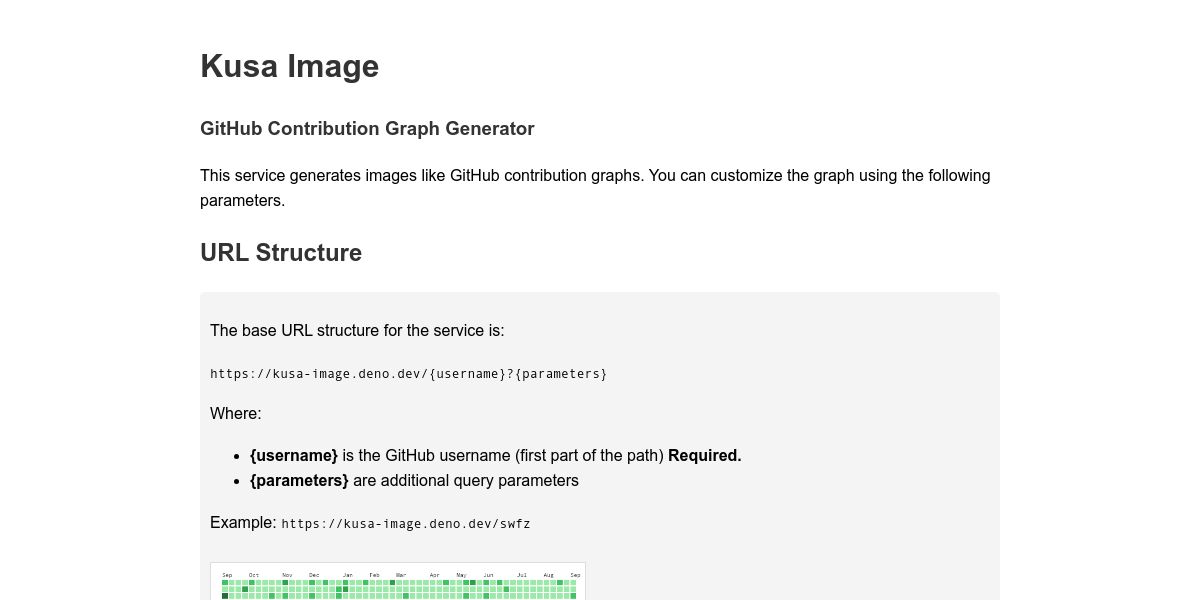This screenshot has width=1200, height=600.
Task: Click the Mar month label on graph
Action: [x=401, y=575]
